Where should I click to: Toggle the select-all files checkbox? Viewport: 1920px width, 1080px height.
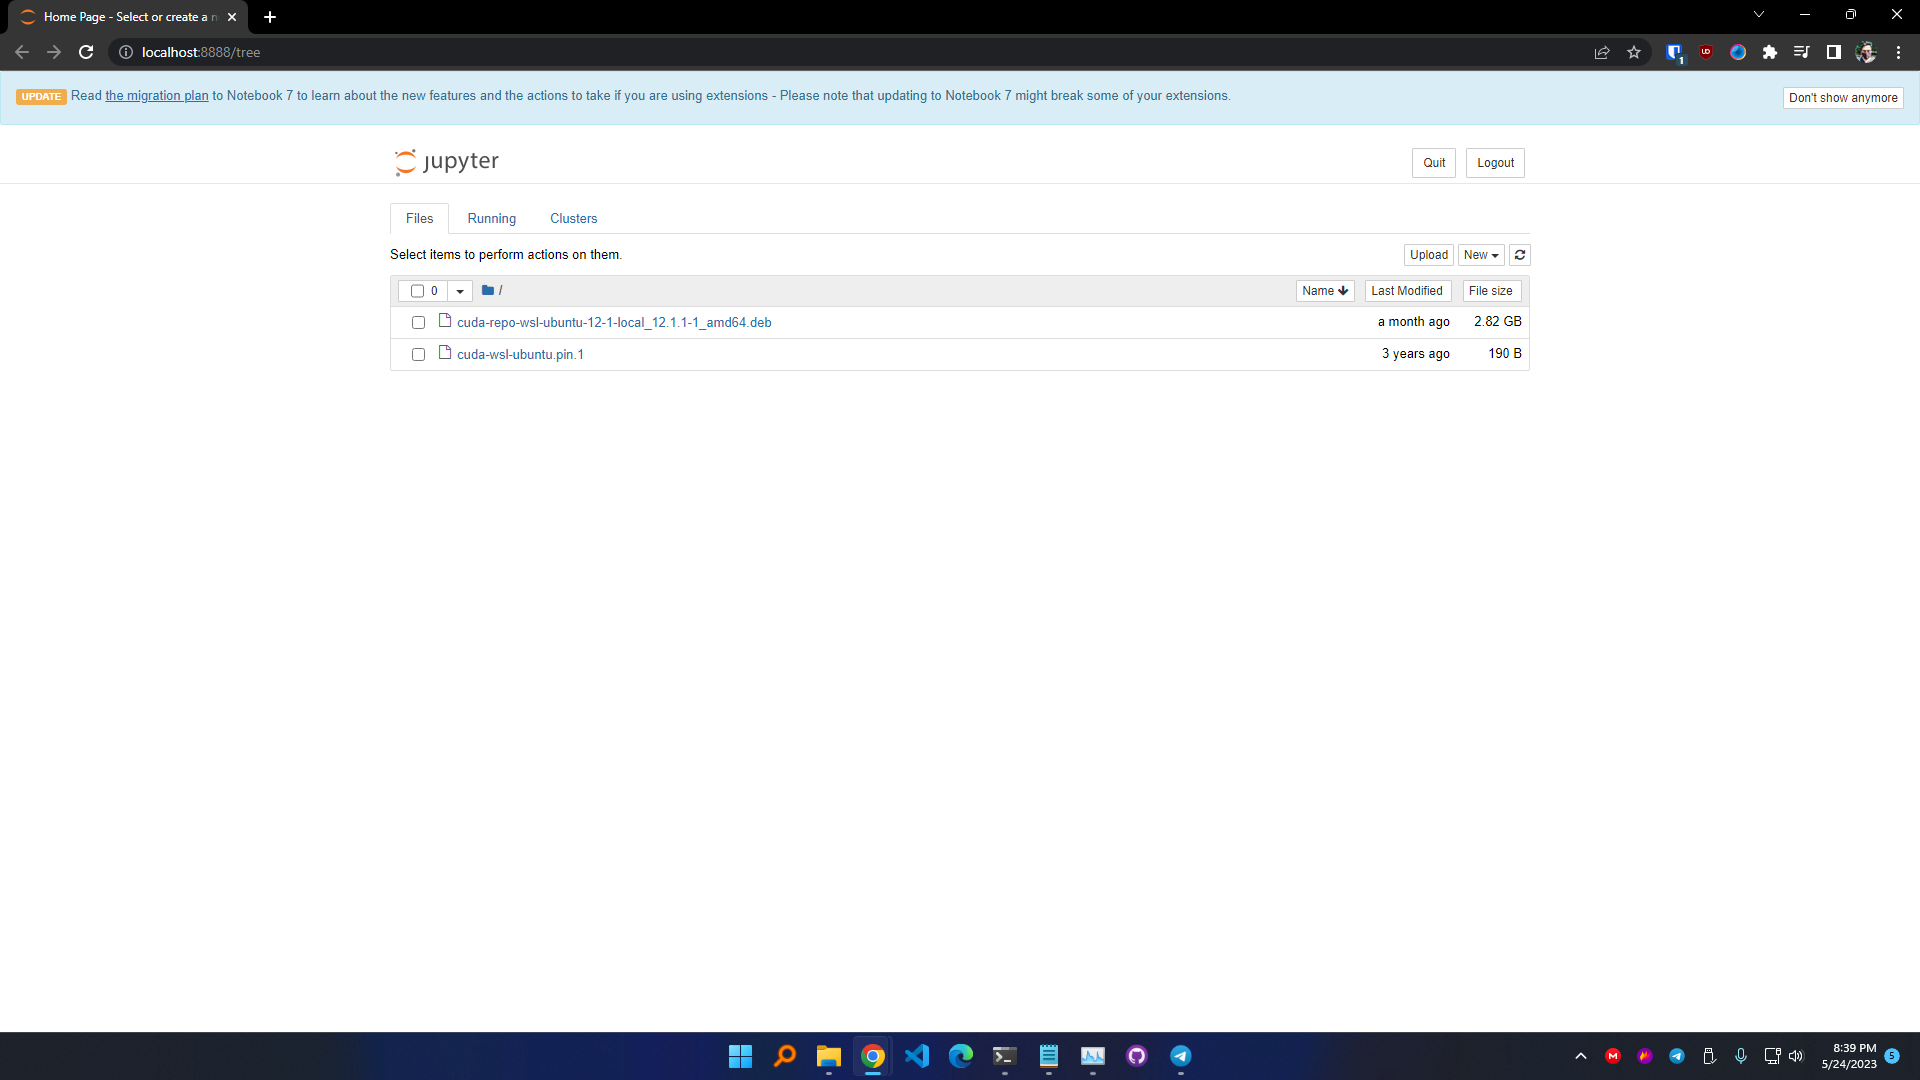(x=418, y=291)
